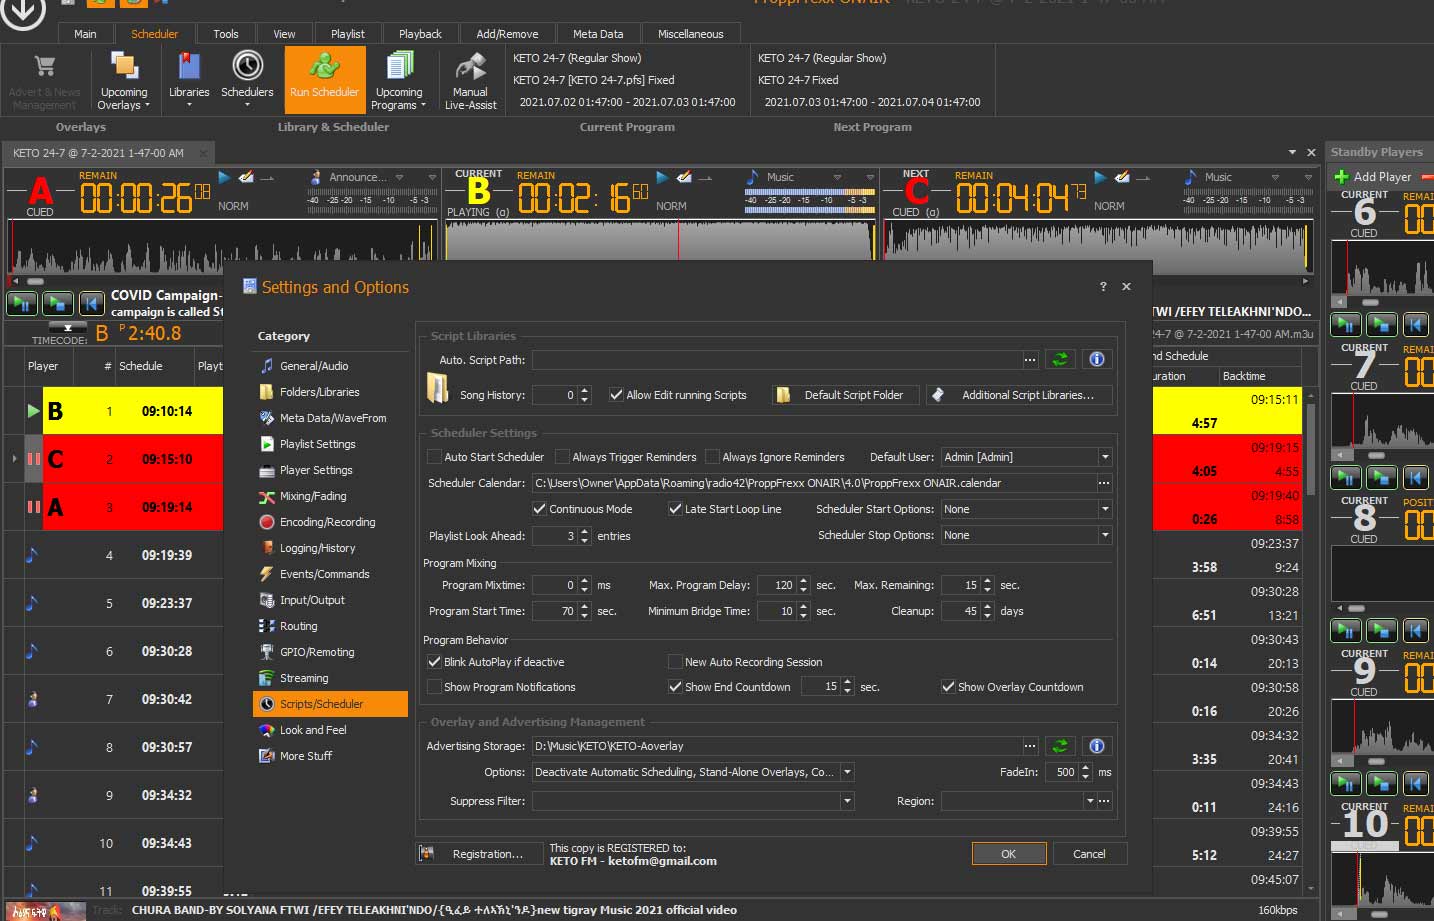The image size is (1434, 921).
Task: Open the Meta Data ribbon tab
Action: click(598, 34)
